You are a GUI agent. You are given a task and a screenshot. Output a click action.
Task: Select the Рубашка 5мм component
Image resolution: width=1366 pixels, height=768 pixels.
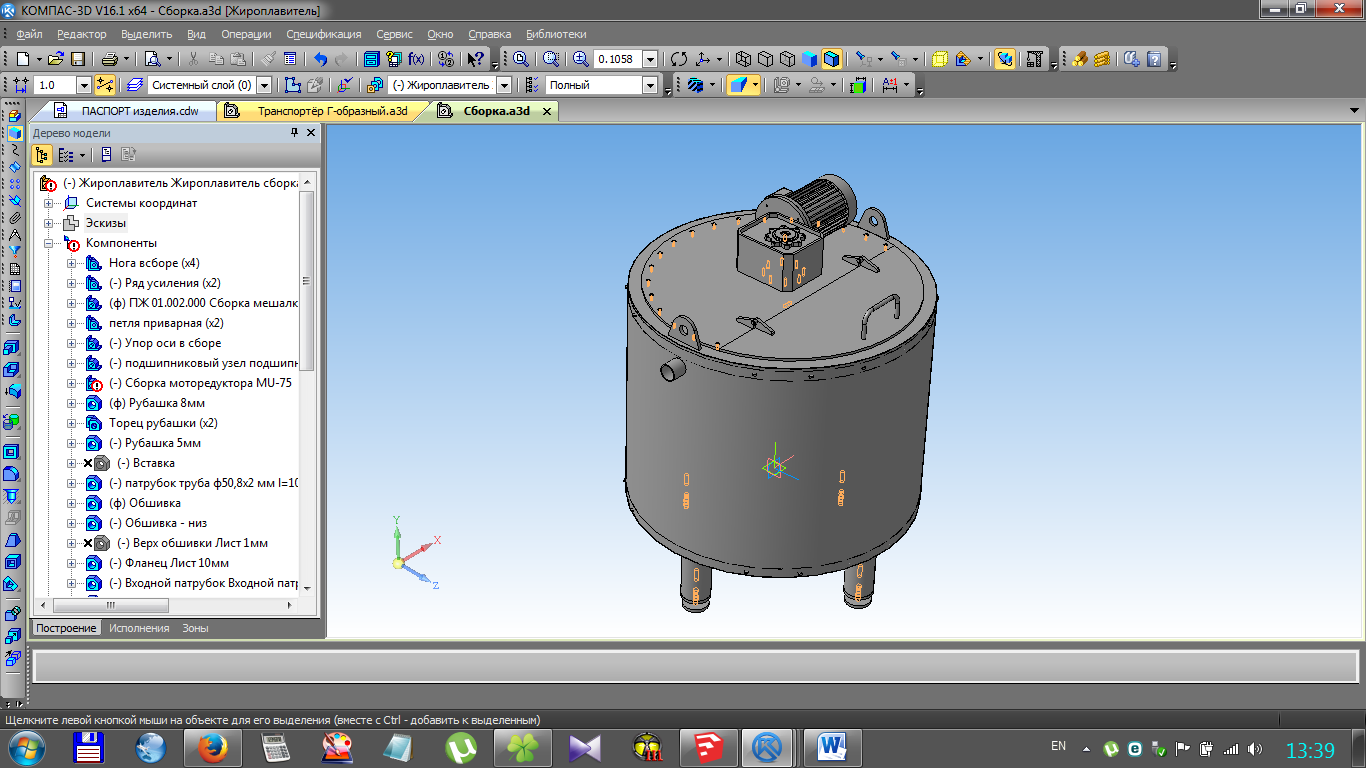[155, 443]
